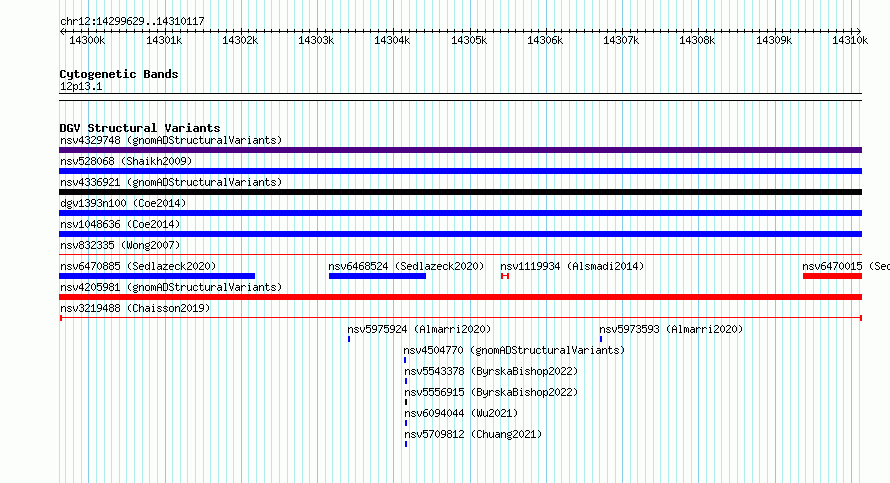Open the nsv1048636 (Coe2014) variant label
This screenshot has height=483, width=890.
point(120,224)
